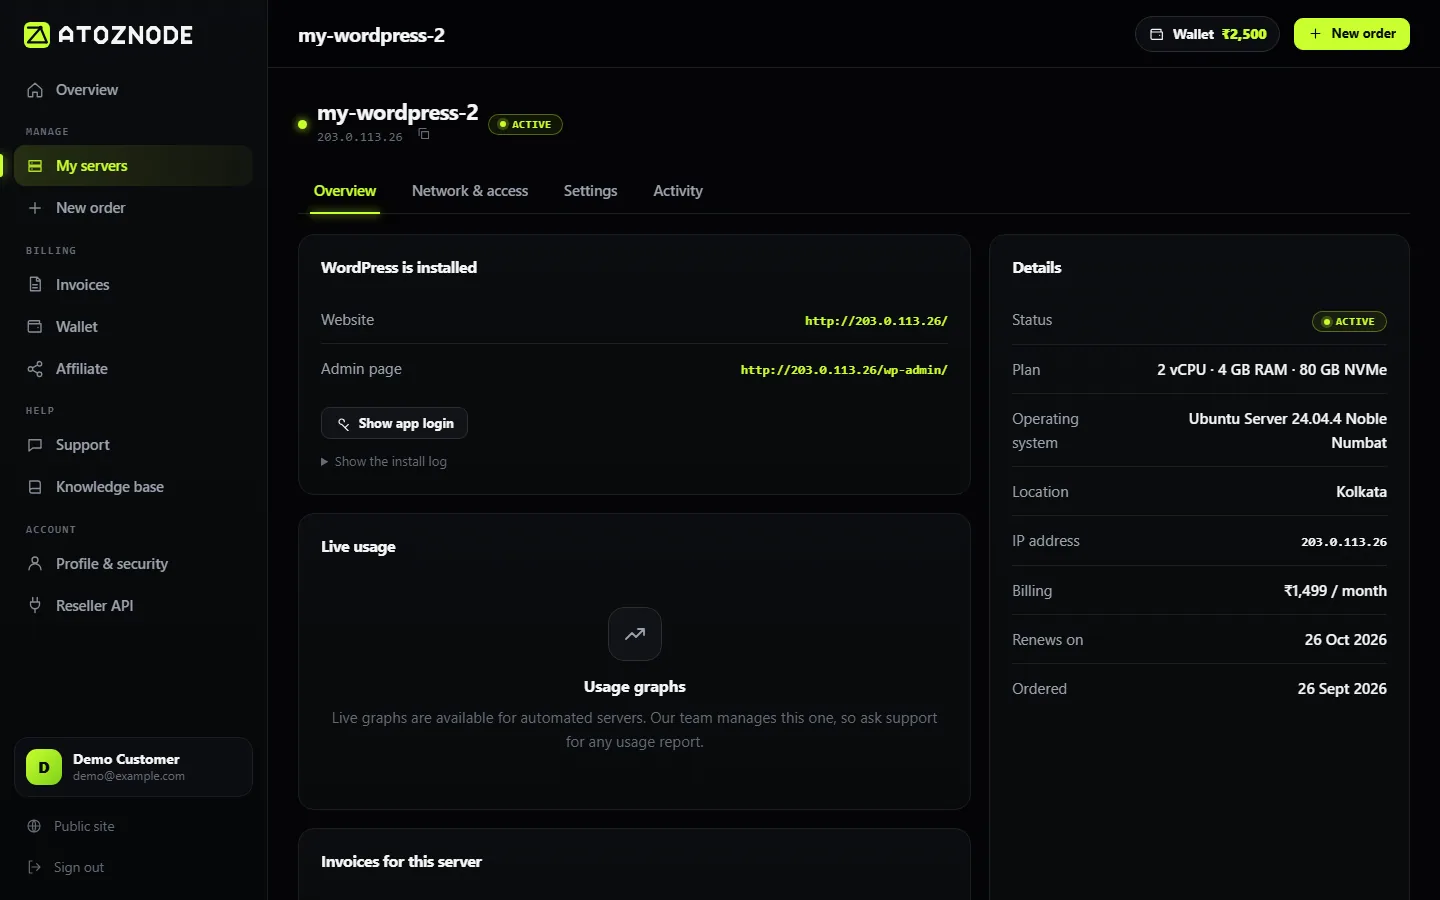Open New order from the sidebar
Screen dimensions: 1440x900
133,208
